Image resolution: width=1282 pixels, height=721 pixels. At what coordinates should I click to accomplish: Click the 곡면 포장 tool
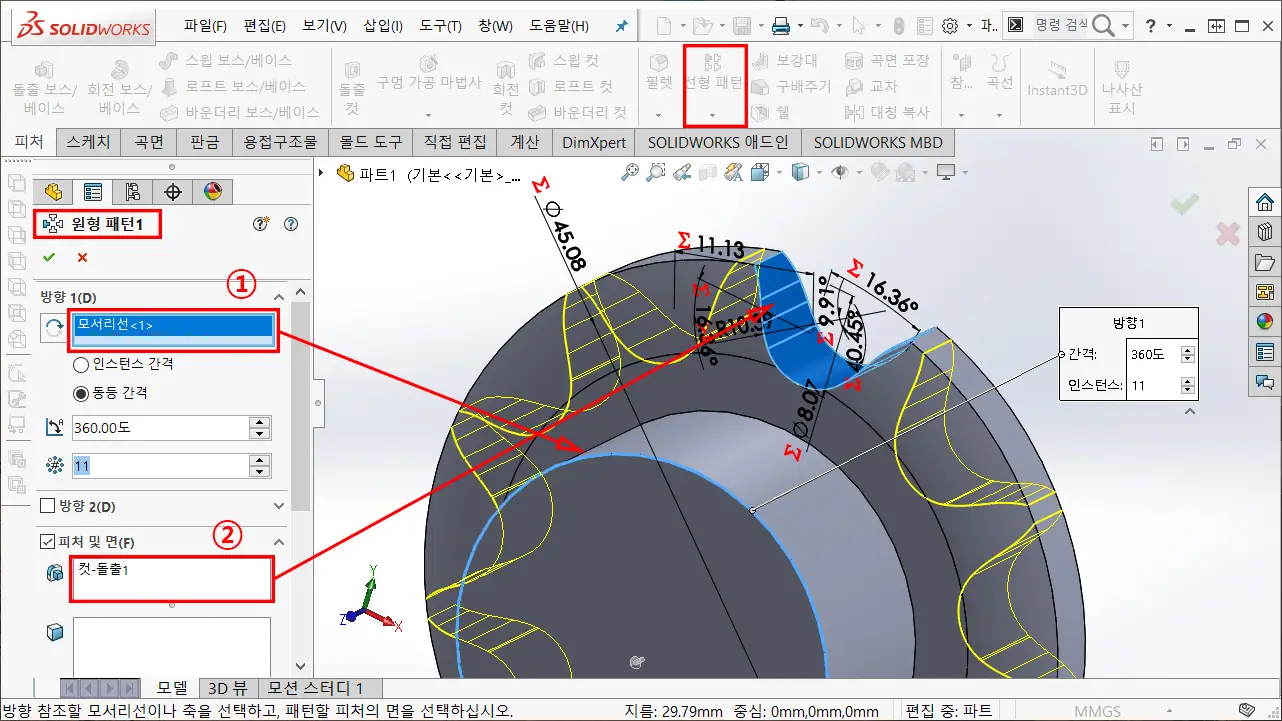[886, 60]
